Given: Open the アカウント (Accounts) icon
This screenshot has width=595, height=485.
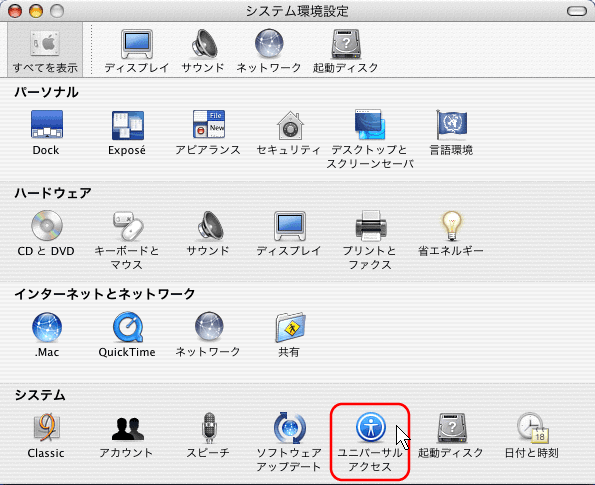Looking at the screenshot, I should coord(128,429).
